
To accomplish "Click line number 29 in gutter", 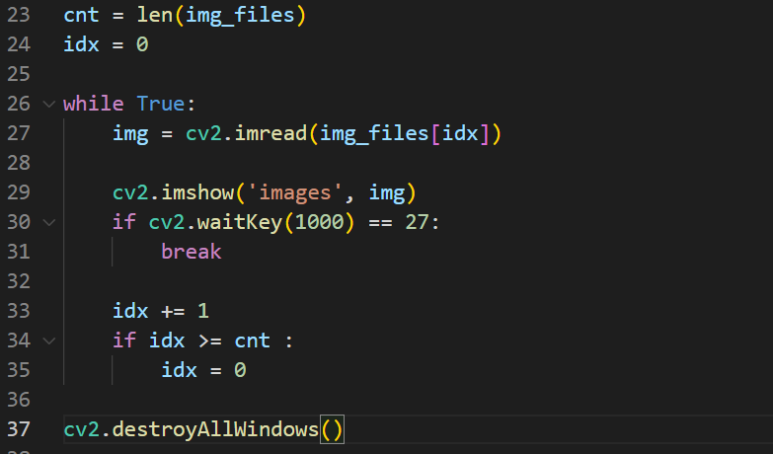I will [19, 192].
